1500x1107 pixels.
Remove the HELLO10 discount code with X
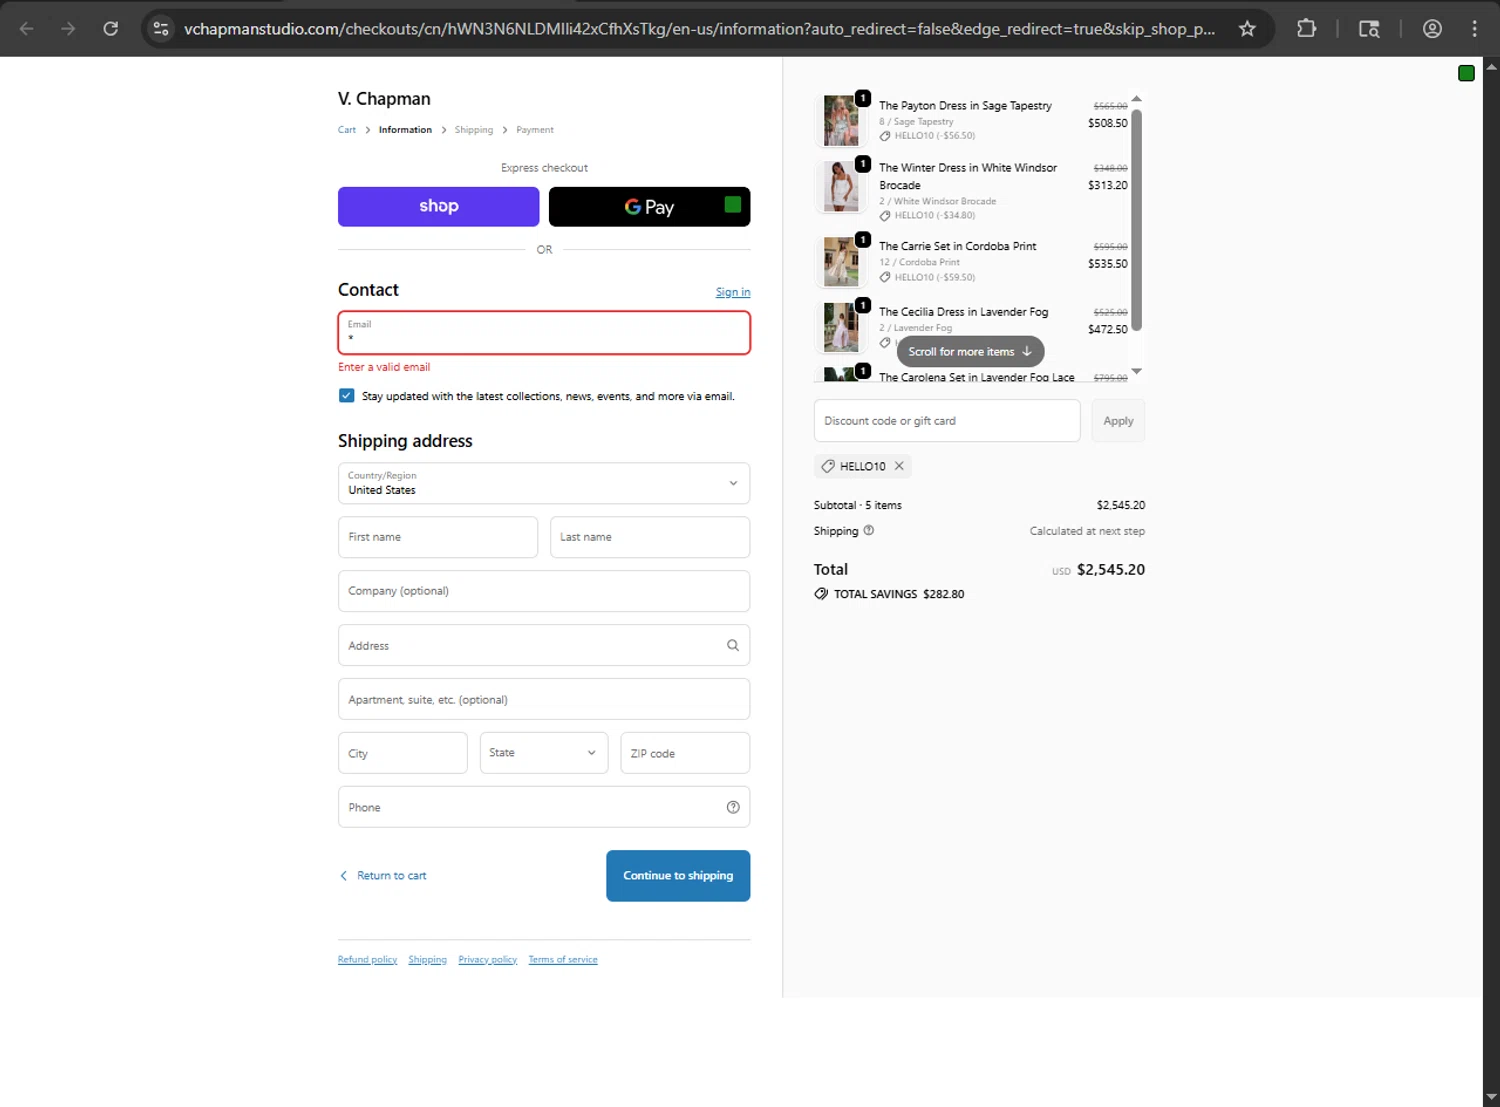click(899, 466)
